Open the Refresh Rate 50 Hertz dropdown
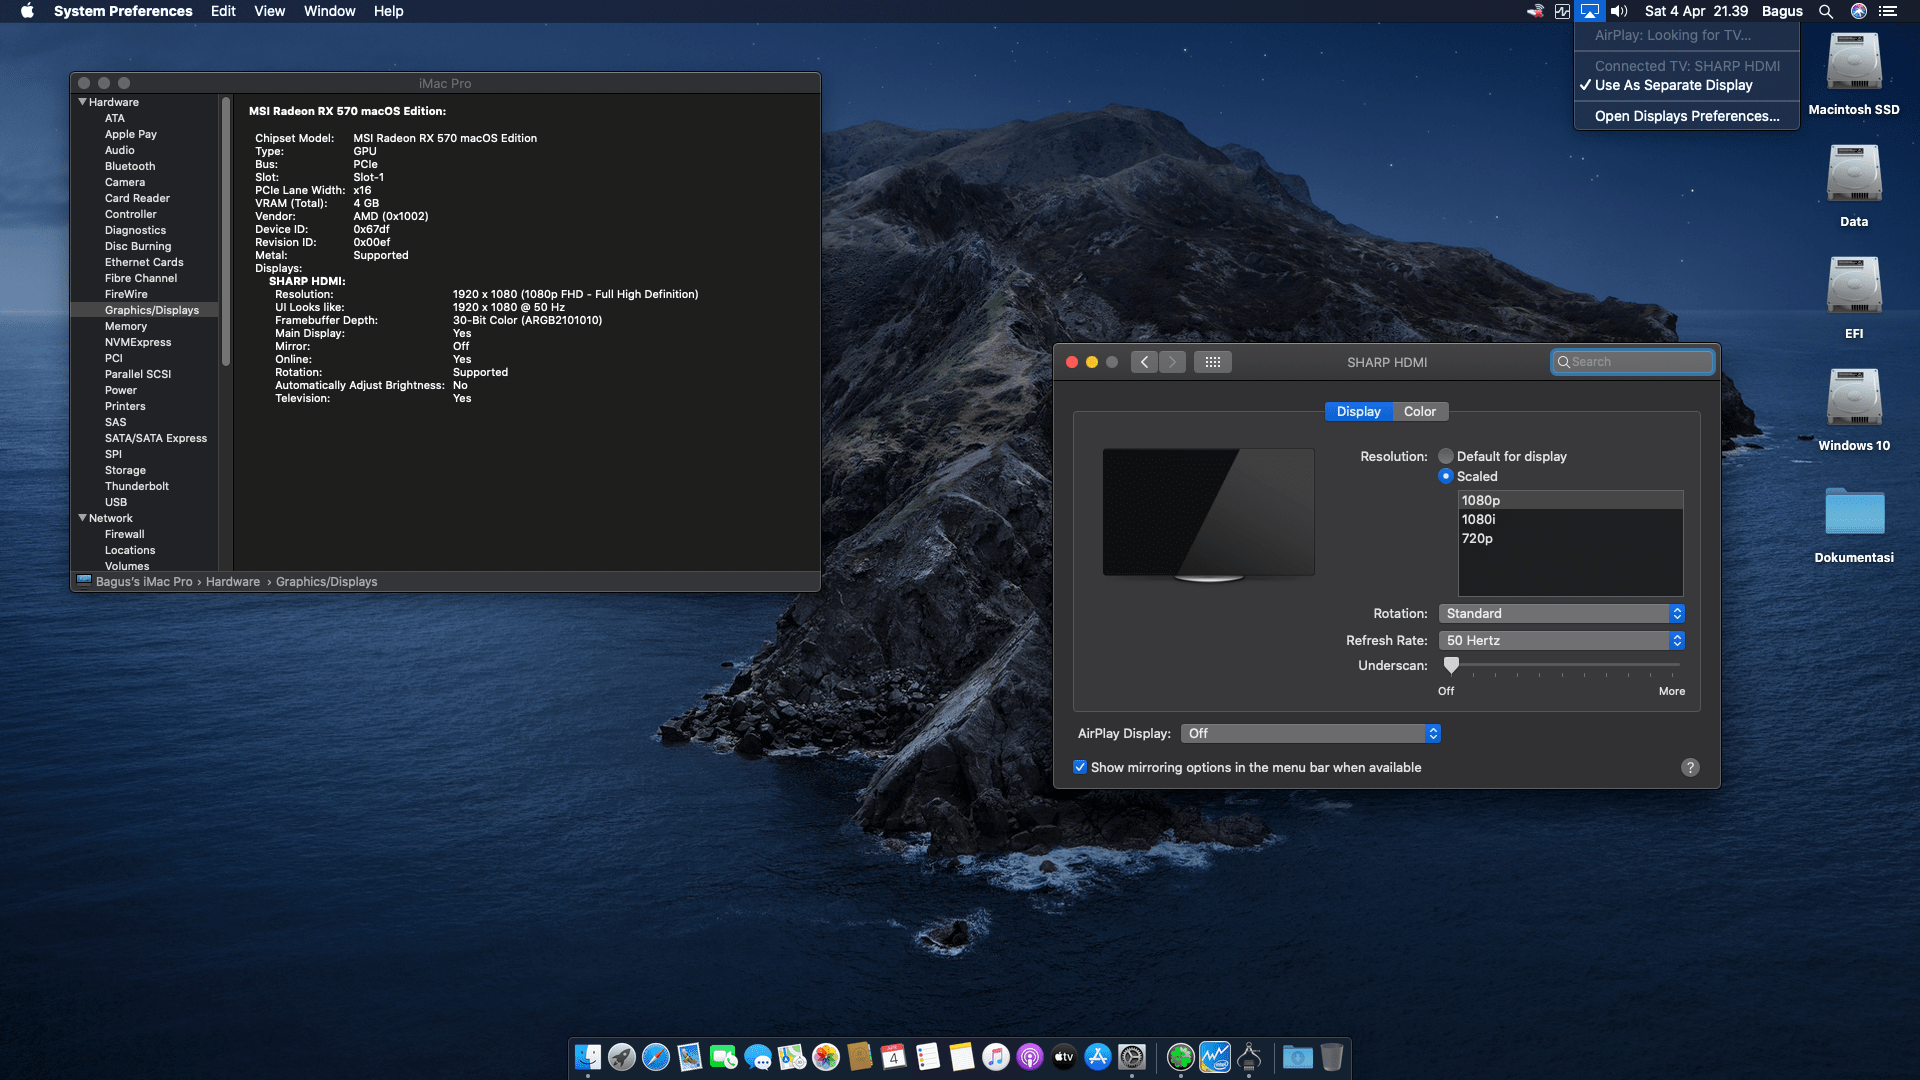Image resolution: width=1920 pixels, height=1080 pixels. click(1561, 640)
